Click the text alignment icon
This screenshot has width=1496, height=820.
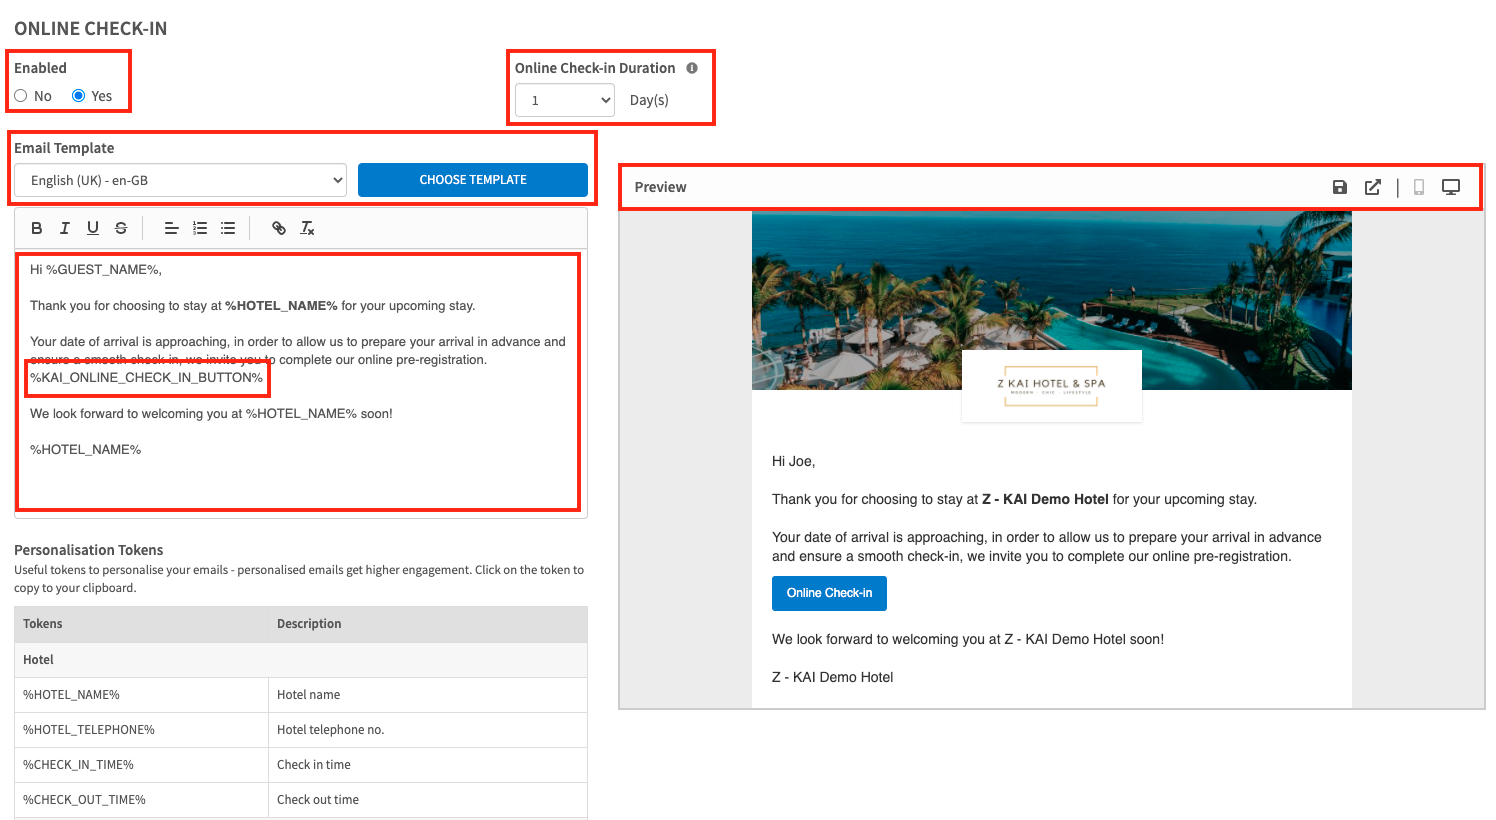[x=171, y=228]
